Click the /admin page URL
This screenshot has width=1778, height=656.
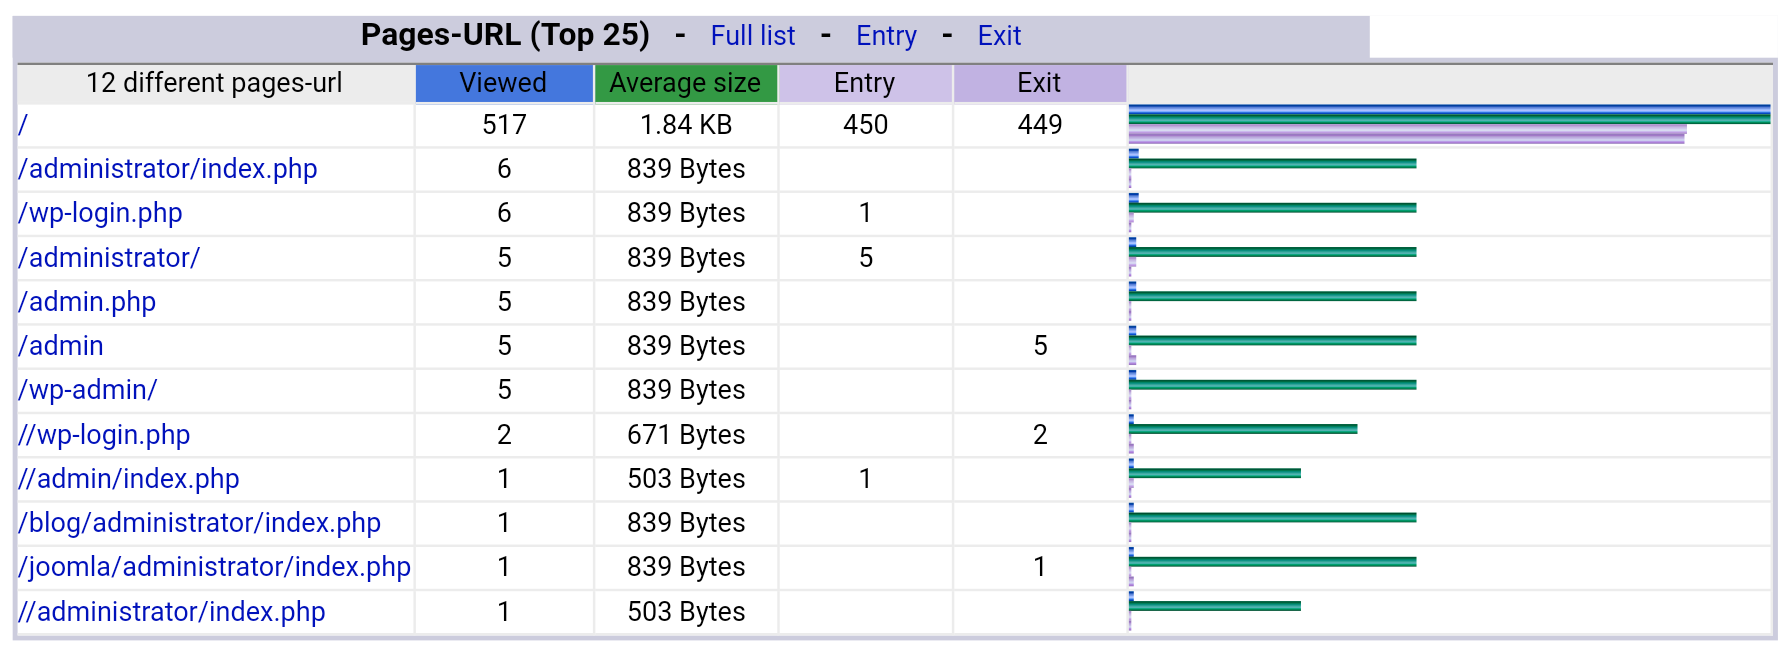click(x=62, y=346)
